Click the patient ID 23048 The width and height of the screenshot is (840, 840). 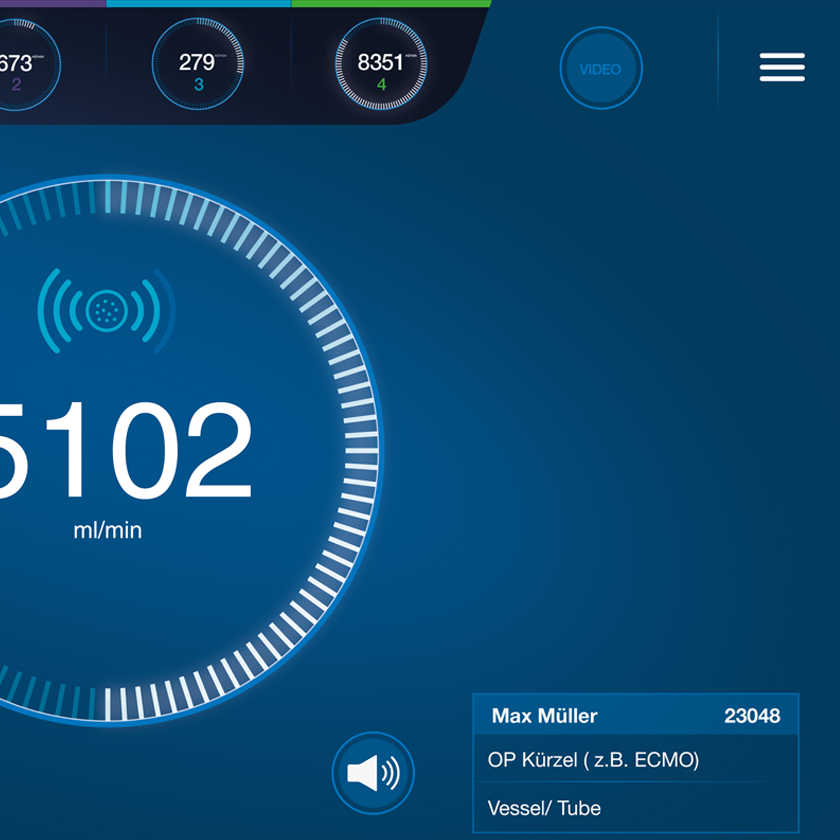pyautogui.click(x=752, y=716)
